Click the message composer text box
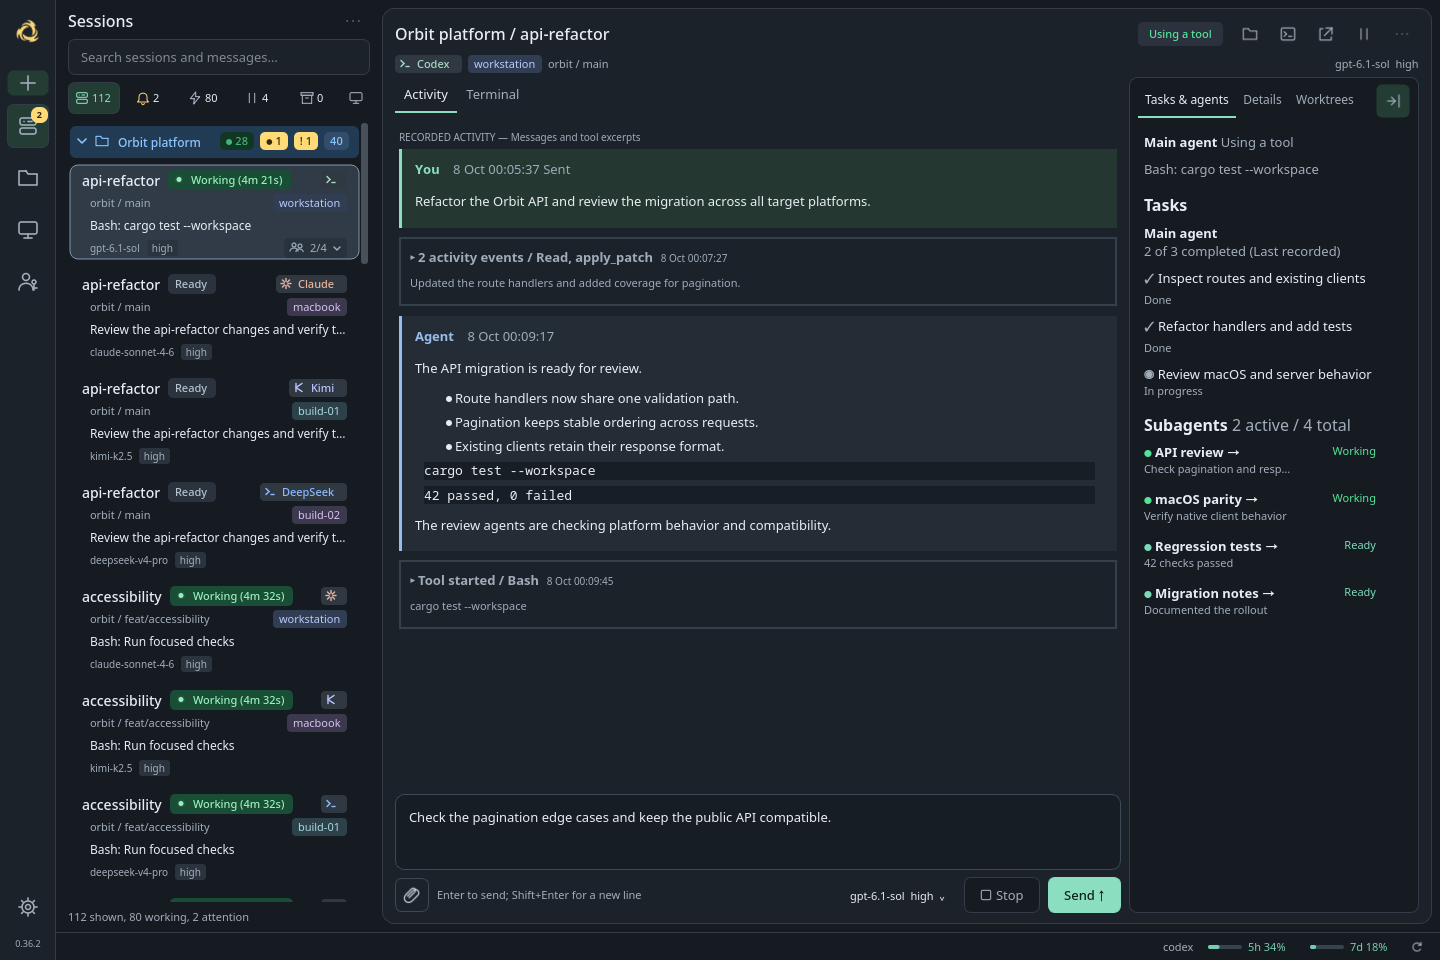Screen dimensions: 1440x960 tap(758, 832)
